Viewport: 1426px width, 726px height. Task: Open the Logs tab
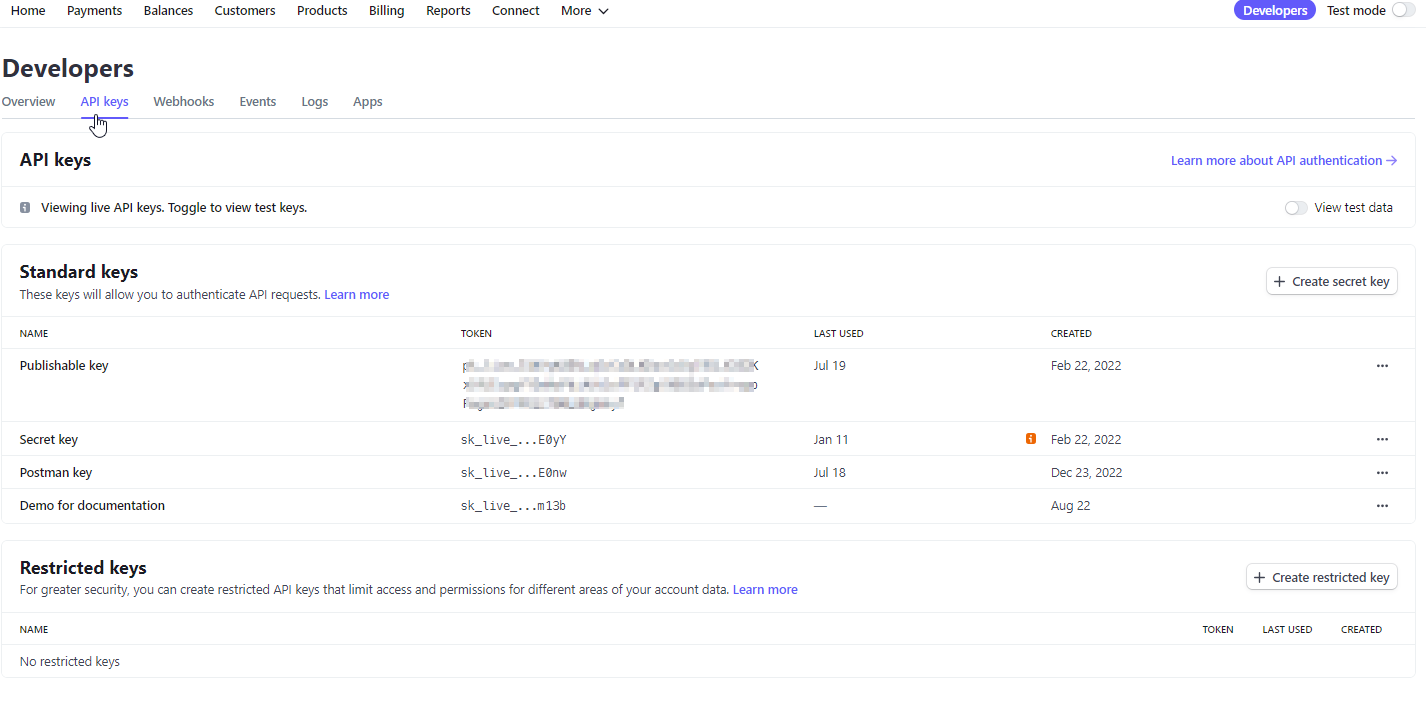pos(314,102)
